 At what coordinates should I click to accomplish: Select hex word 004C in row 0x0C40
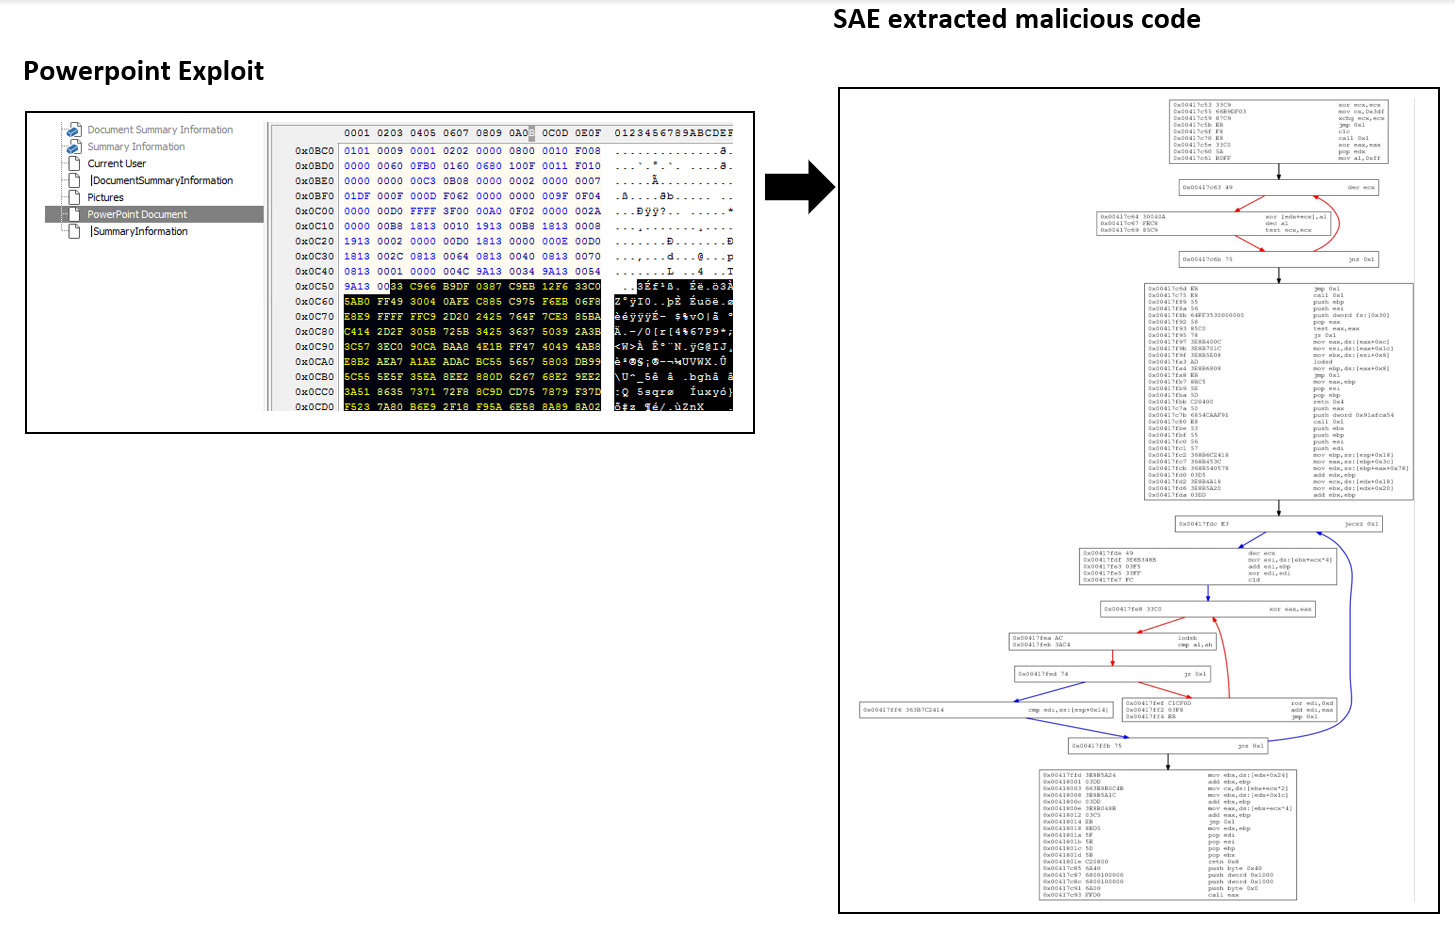pyautogui.click(x=456, y=272)
